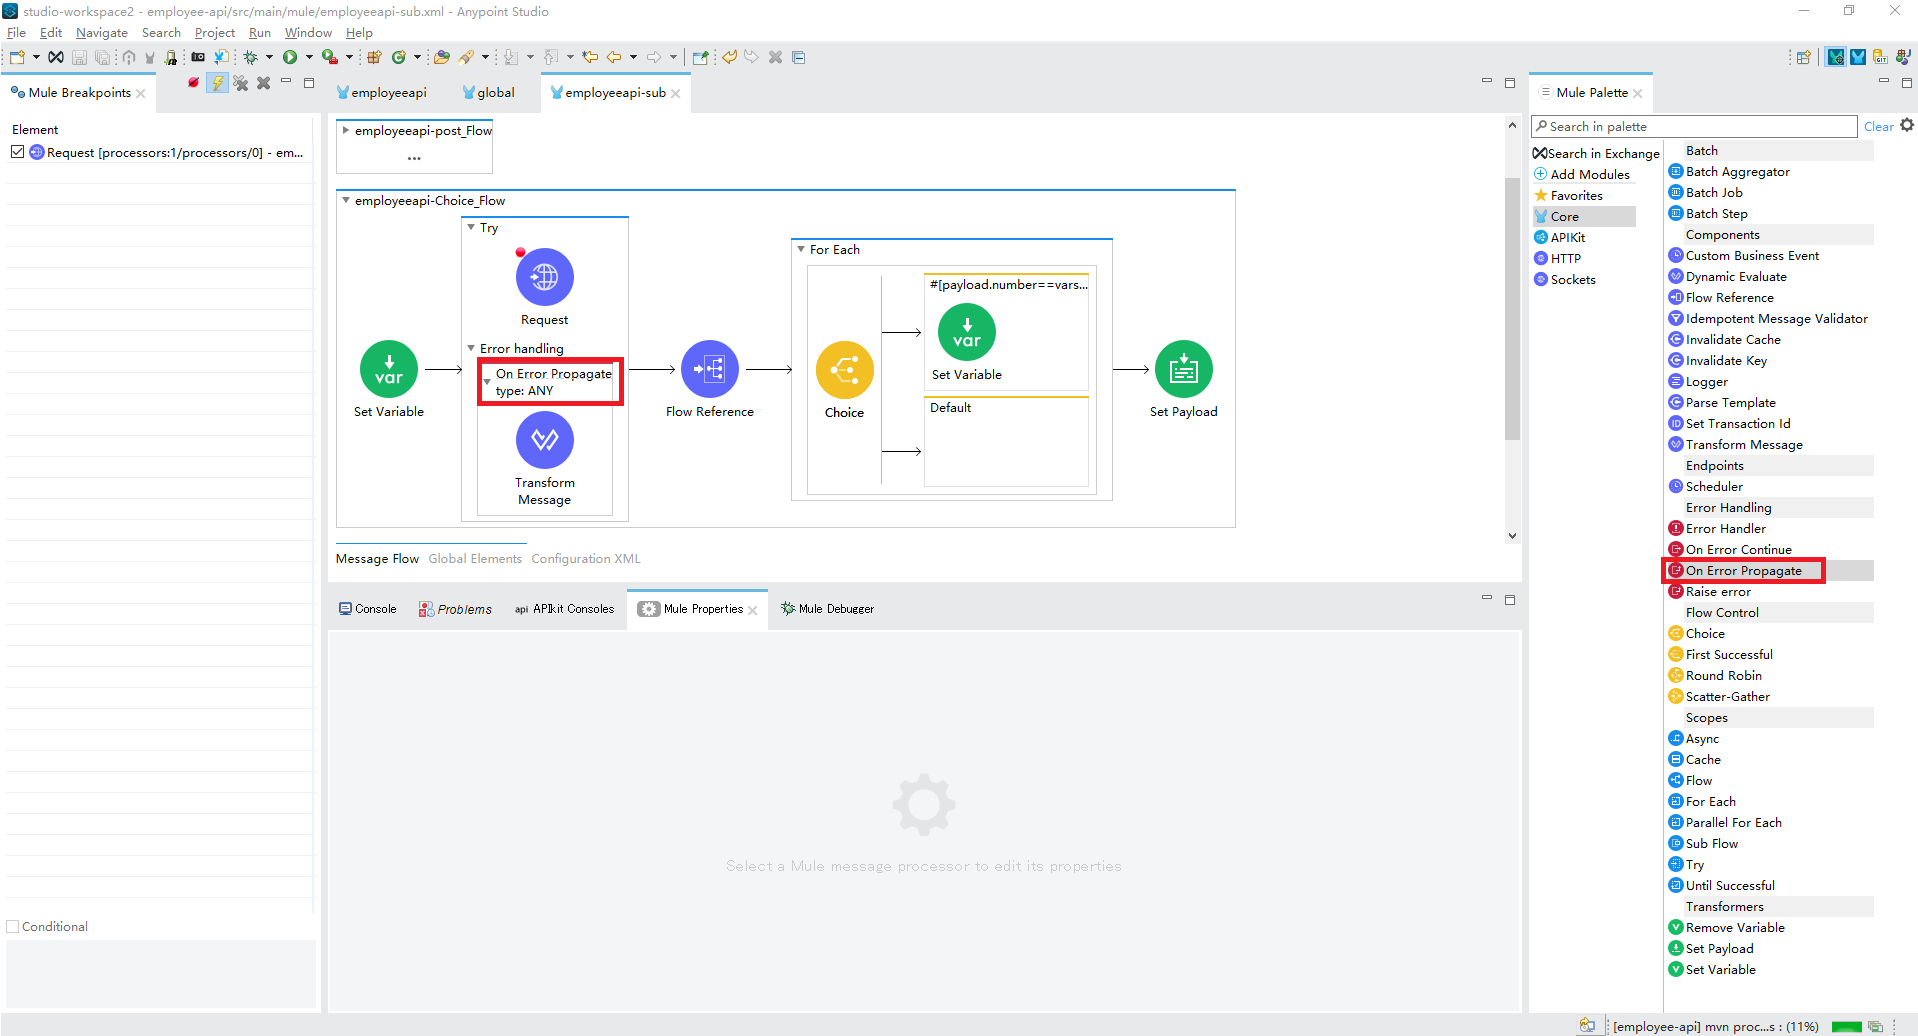Open the Navigate menu
Viewport: 1918px width, 1036px height.
102,33
